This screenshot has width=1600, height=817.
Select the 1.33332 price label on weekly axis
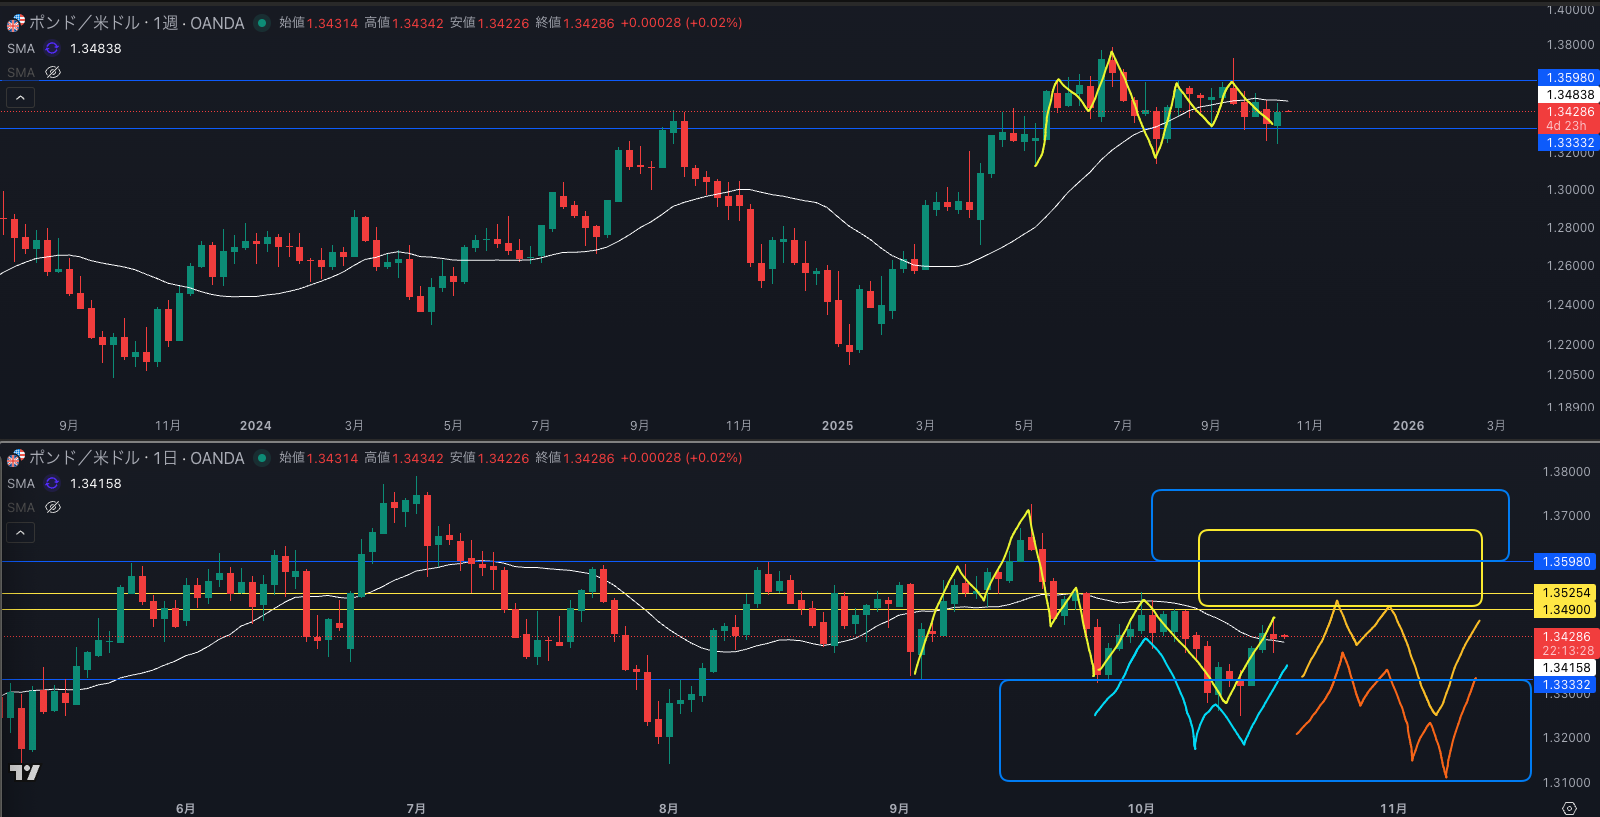1566,143
